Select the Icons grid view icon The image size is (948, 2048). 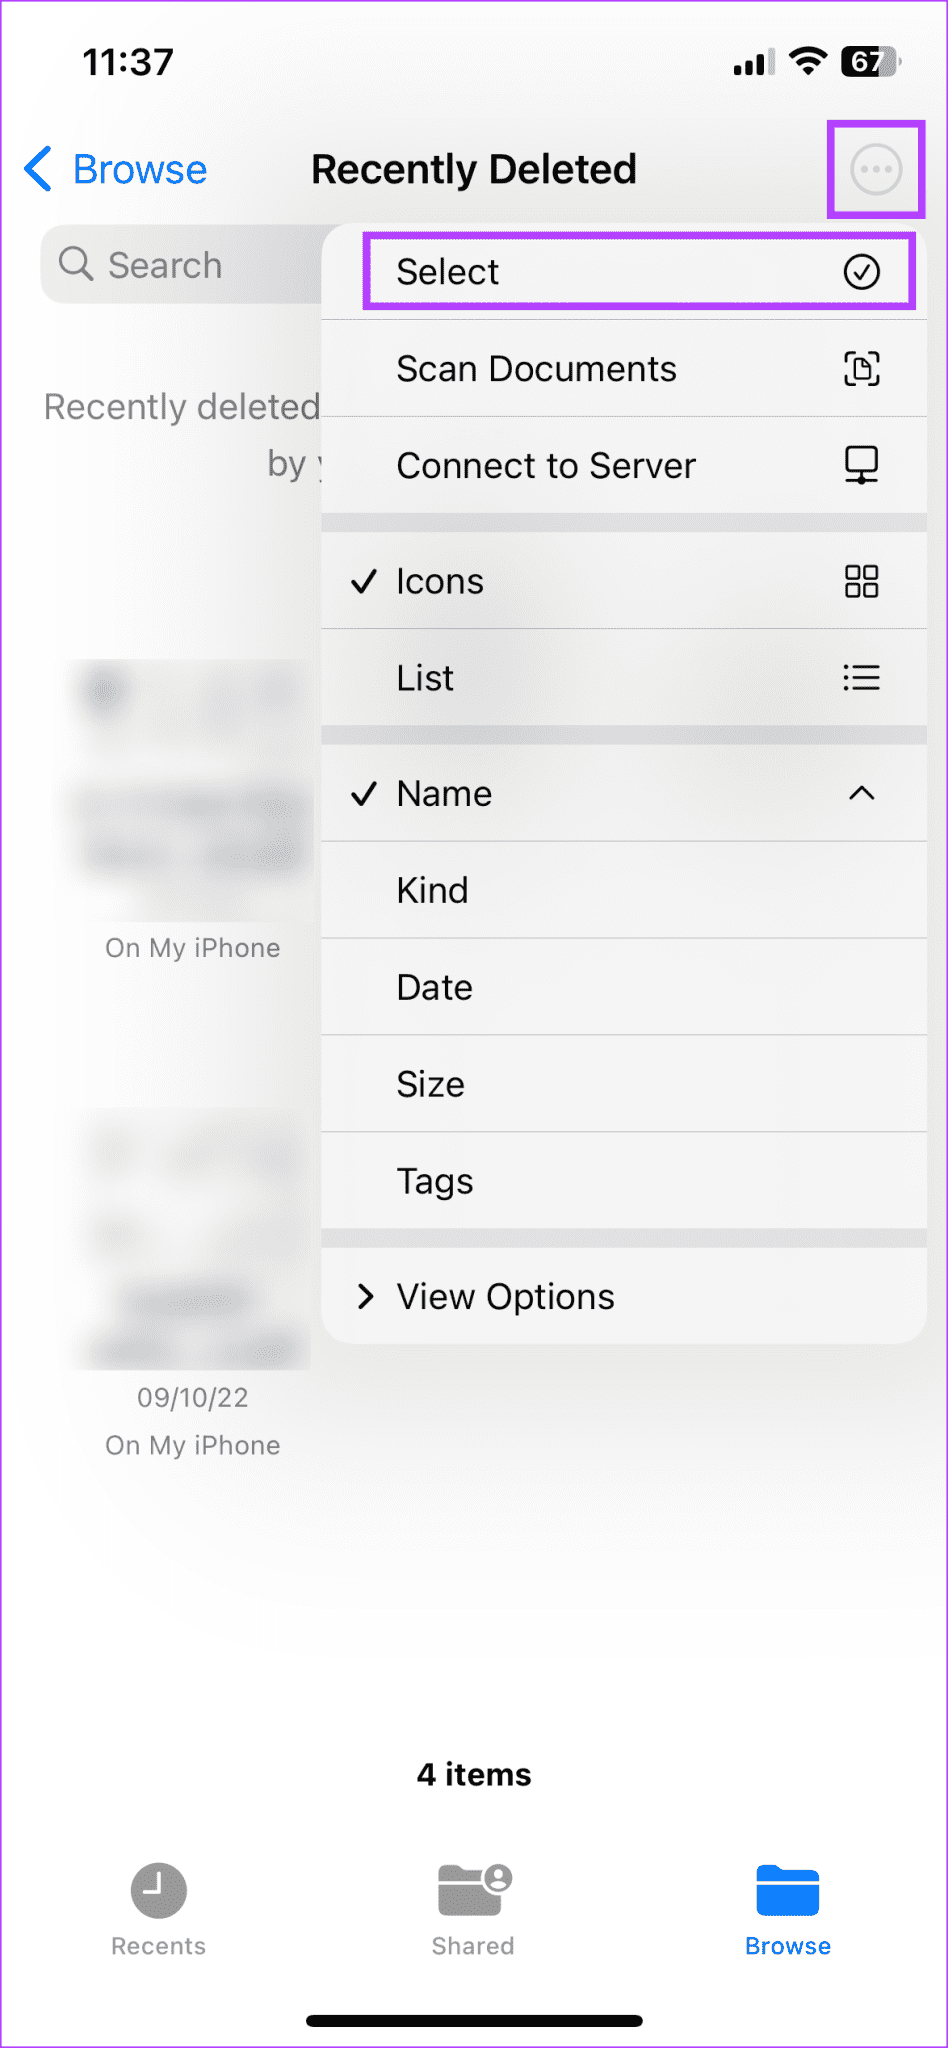point(862,581)
